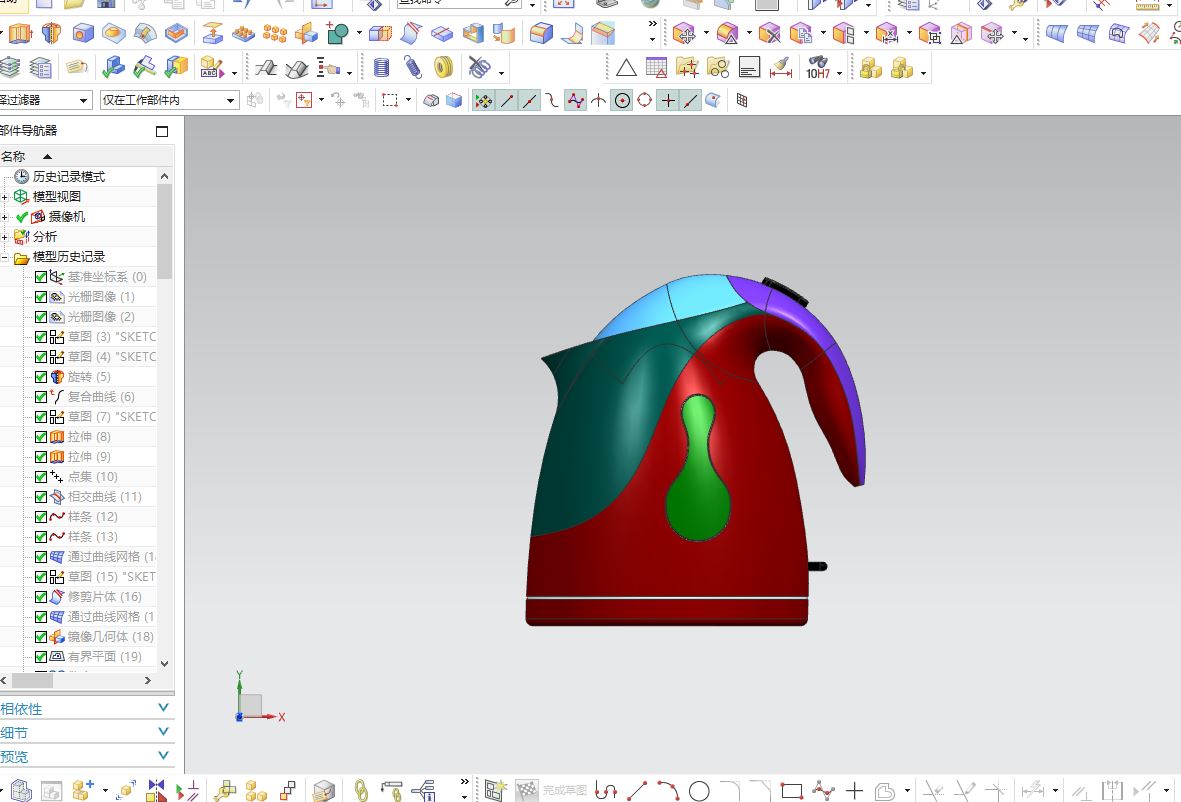Toggle the Enable Snap Point button
The image size is (1181, 802).
[x=484, y=100]
